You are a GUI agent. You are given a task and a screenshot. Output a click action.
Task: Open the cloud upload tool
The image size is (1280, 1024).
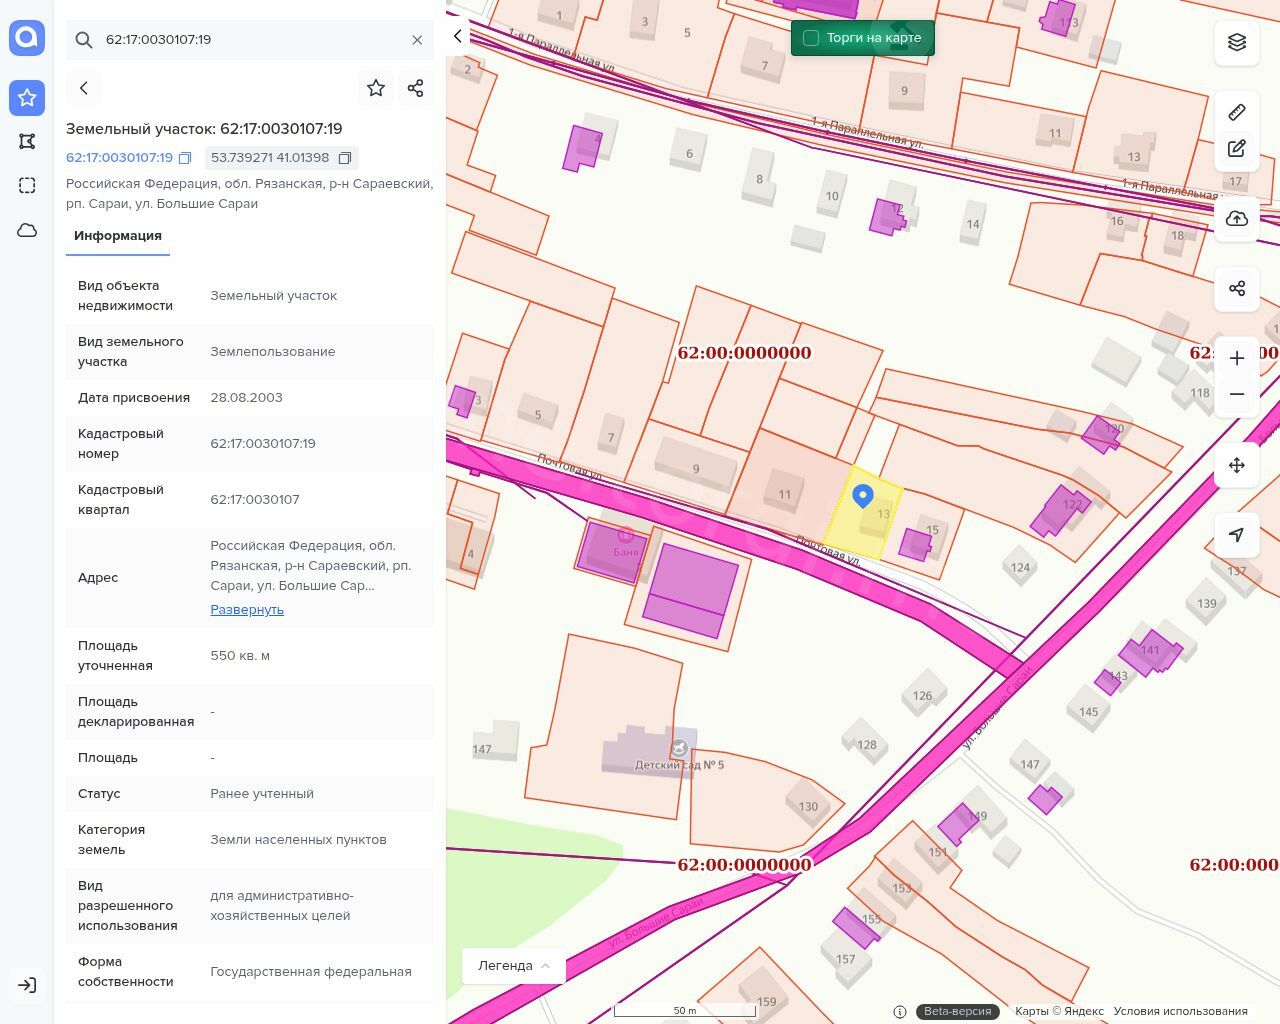1237,219
